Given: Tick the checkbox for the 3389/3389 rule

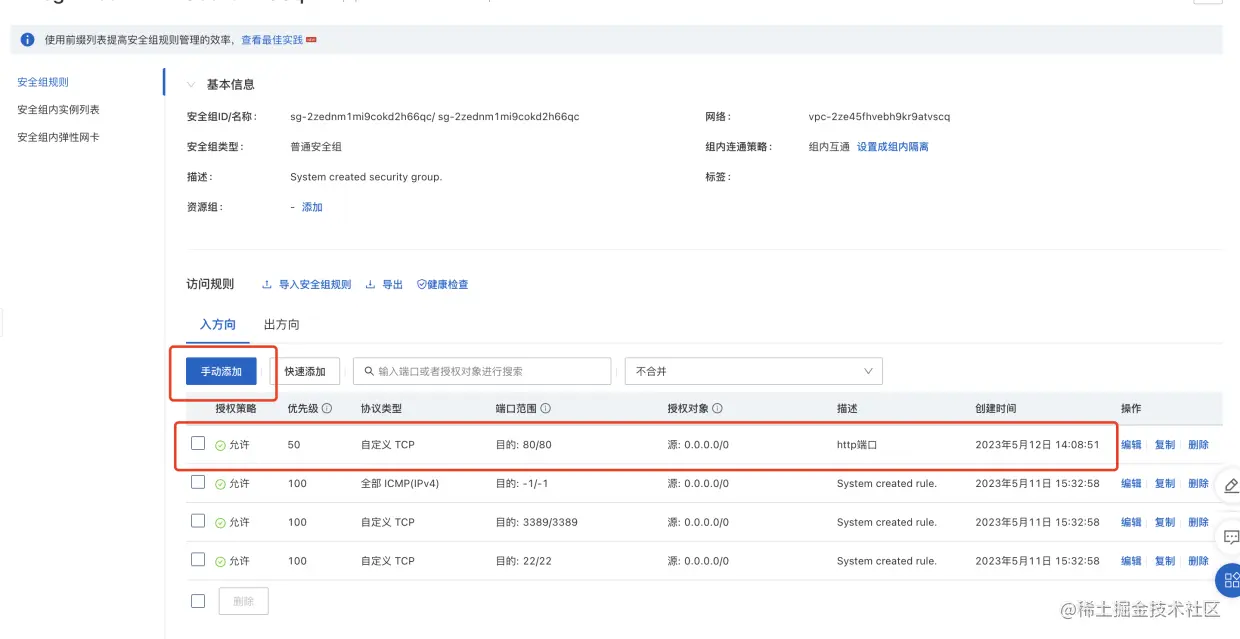Looking at the screenshot, I should (198, 521).
